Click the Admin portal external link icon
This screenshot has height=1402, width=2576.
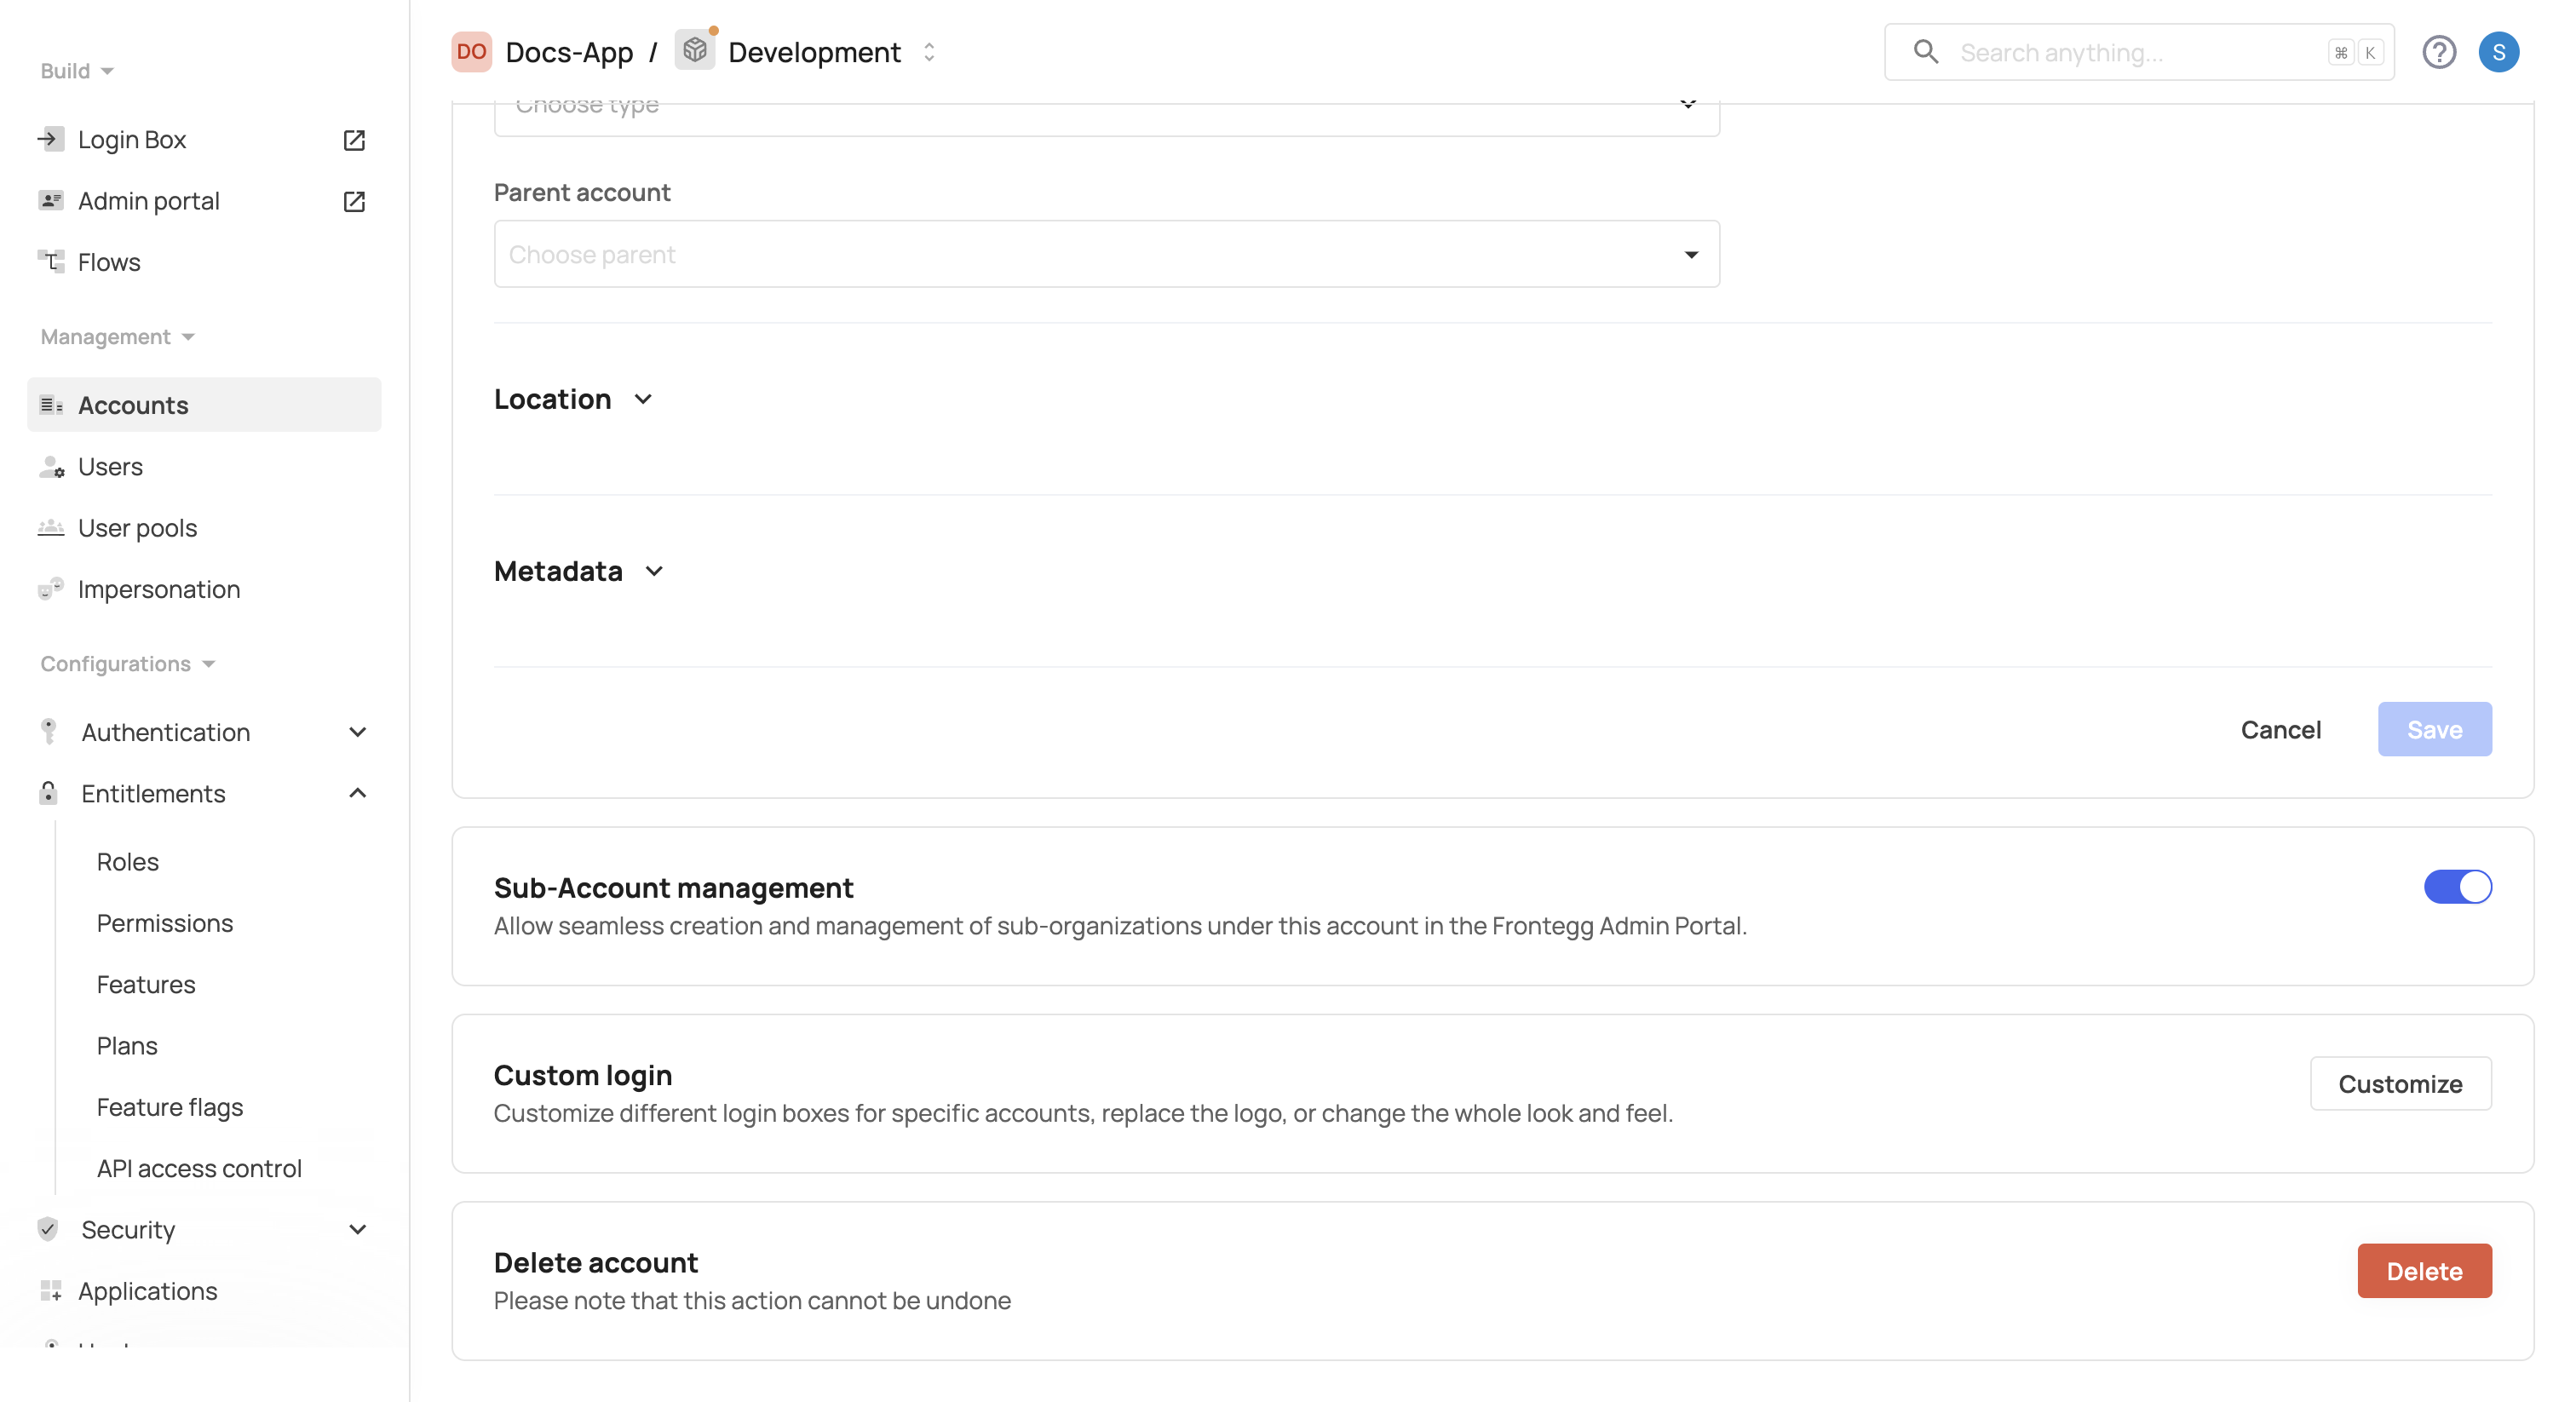pyautogui.click(x=354, y=201)
